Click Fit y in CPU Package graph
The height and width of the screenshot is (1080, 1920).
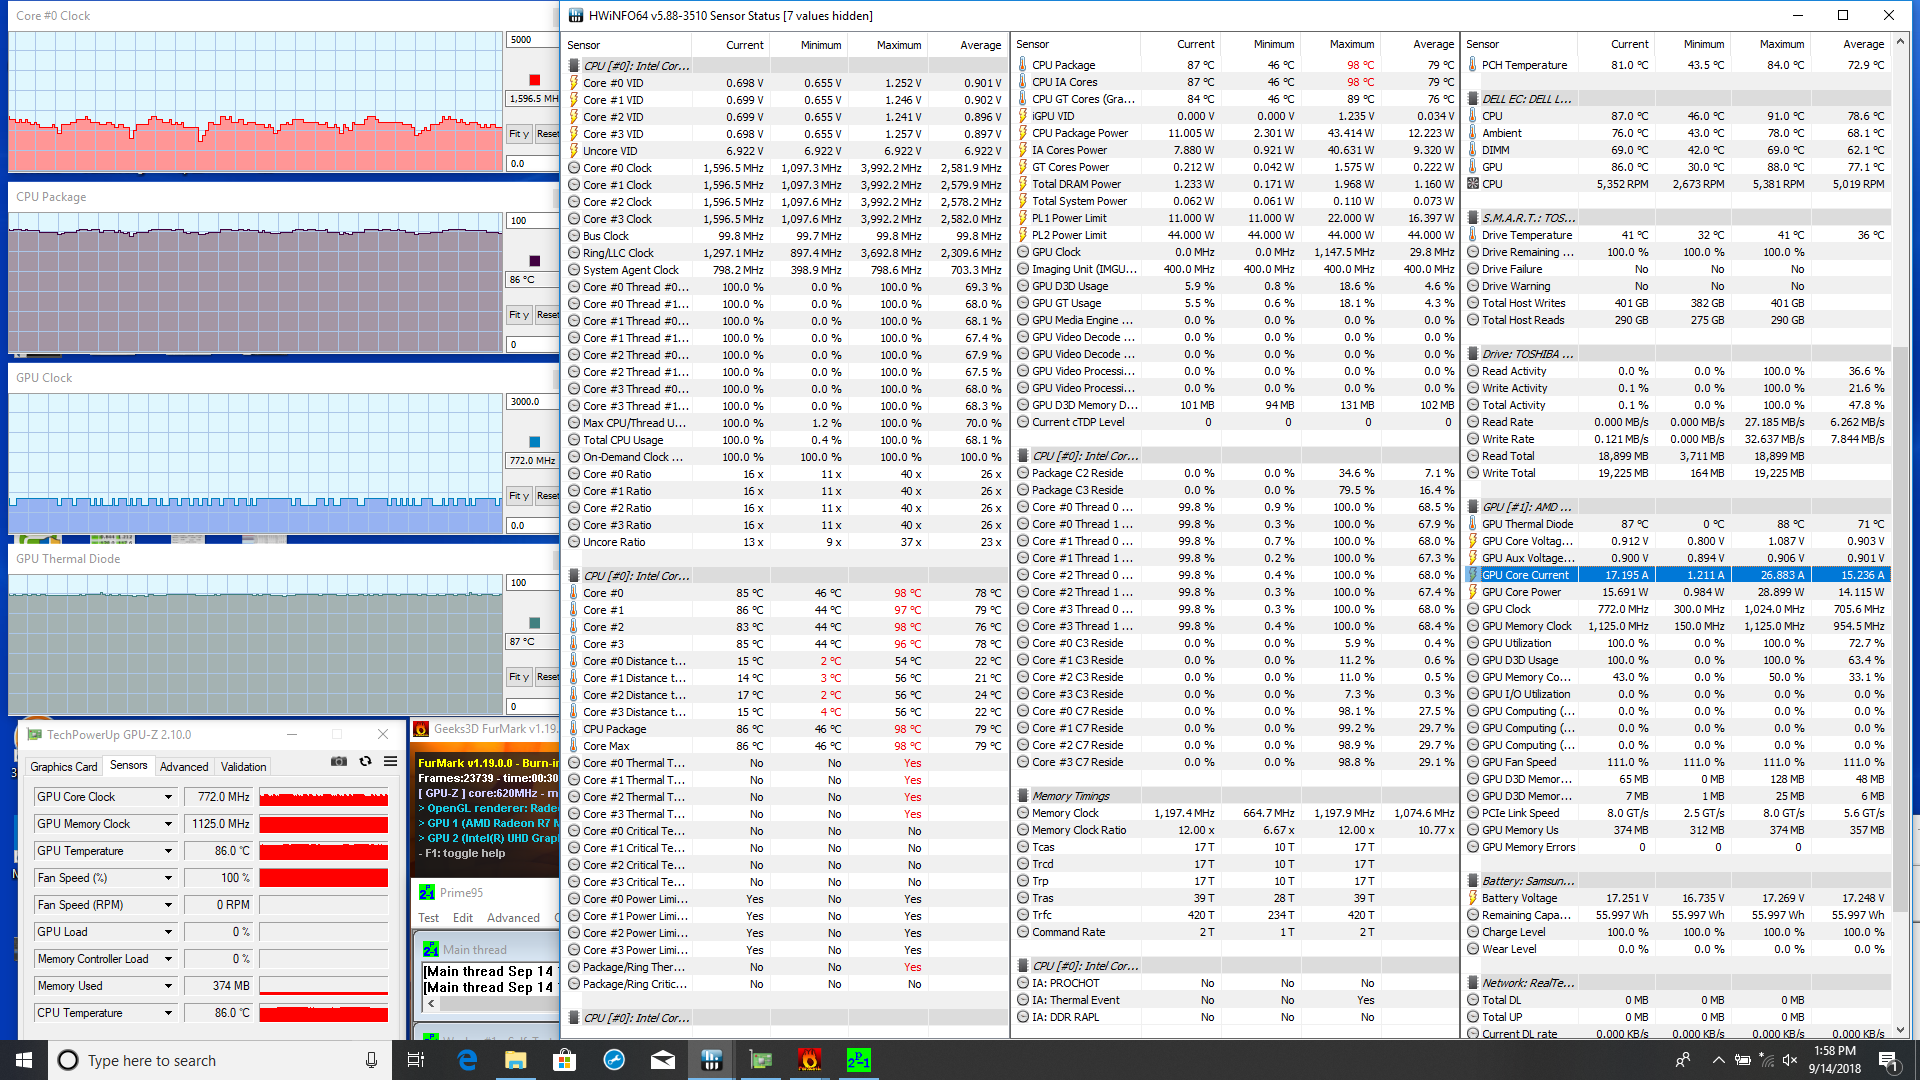tap(518, 315)
